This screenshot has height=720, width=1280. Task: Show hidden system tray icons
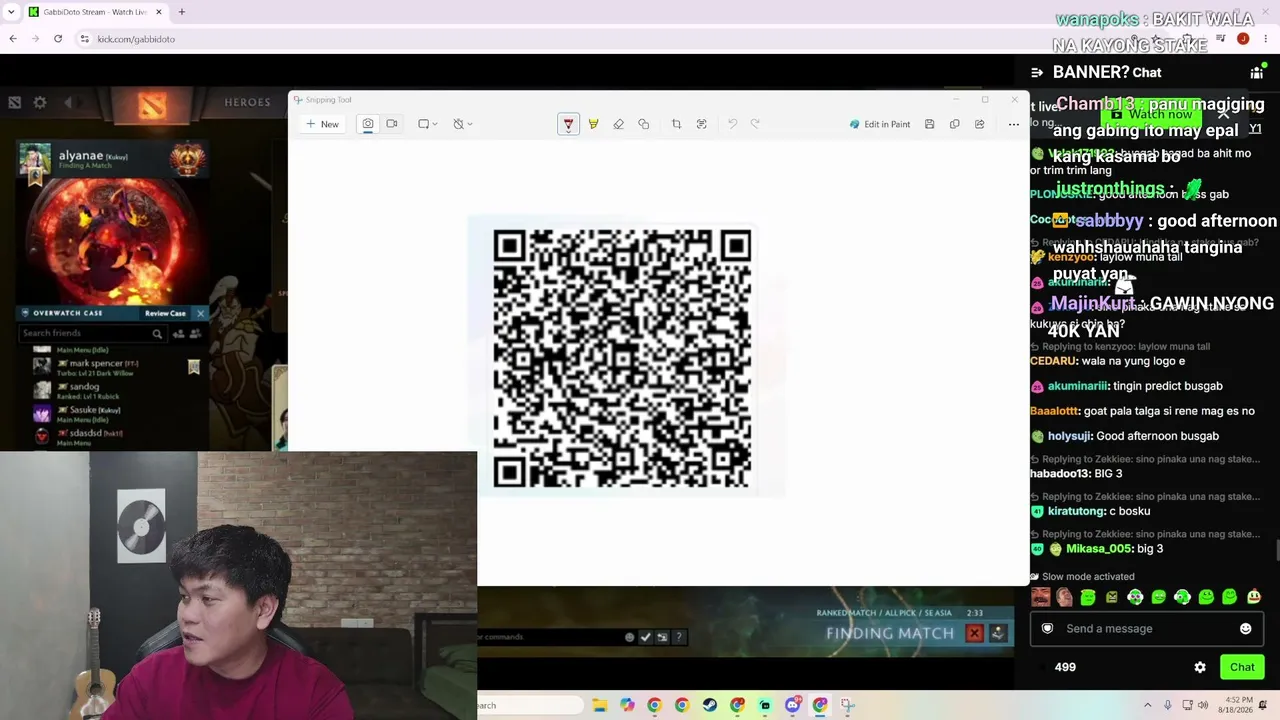coord(1147,705)
